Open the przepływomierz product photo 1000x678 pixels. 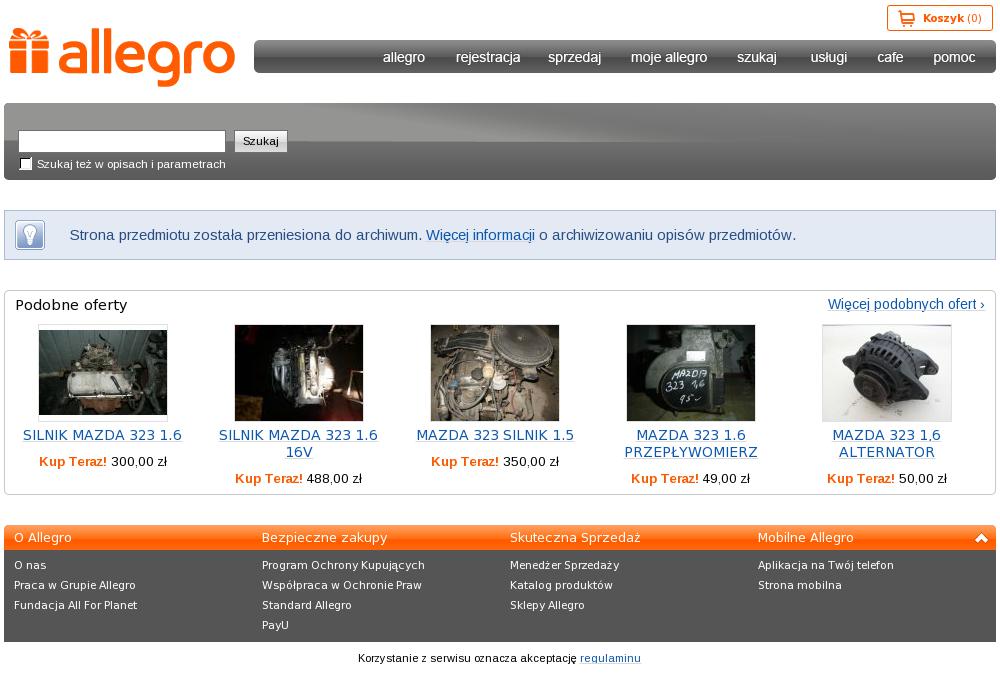coord(691,373)
